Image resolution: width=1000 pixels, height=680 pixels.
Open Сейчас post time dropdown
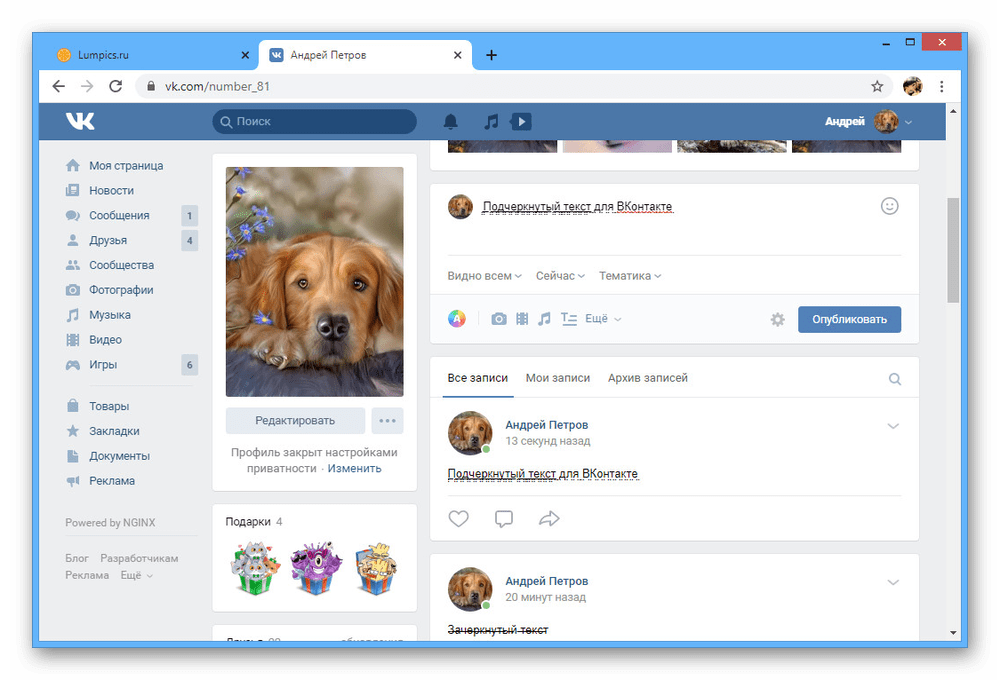tap(560, 276)
